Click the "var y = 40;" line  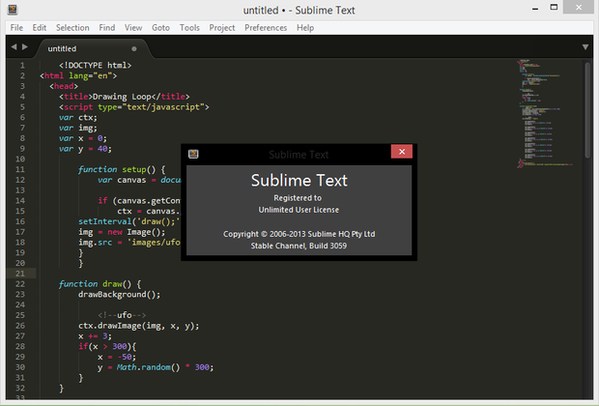(x=85, y=149)
